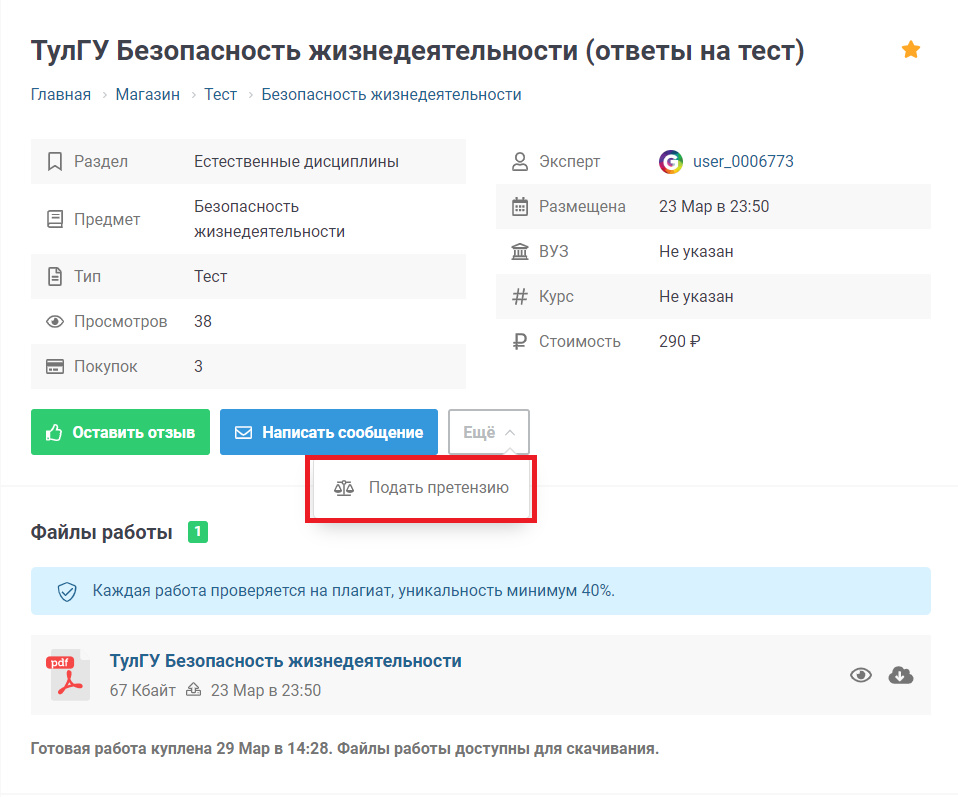Click the eye preview icon for the PDF
Viewport: 958px width, 797px height.
pyautogui.click(x=860, y=675)
